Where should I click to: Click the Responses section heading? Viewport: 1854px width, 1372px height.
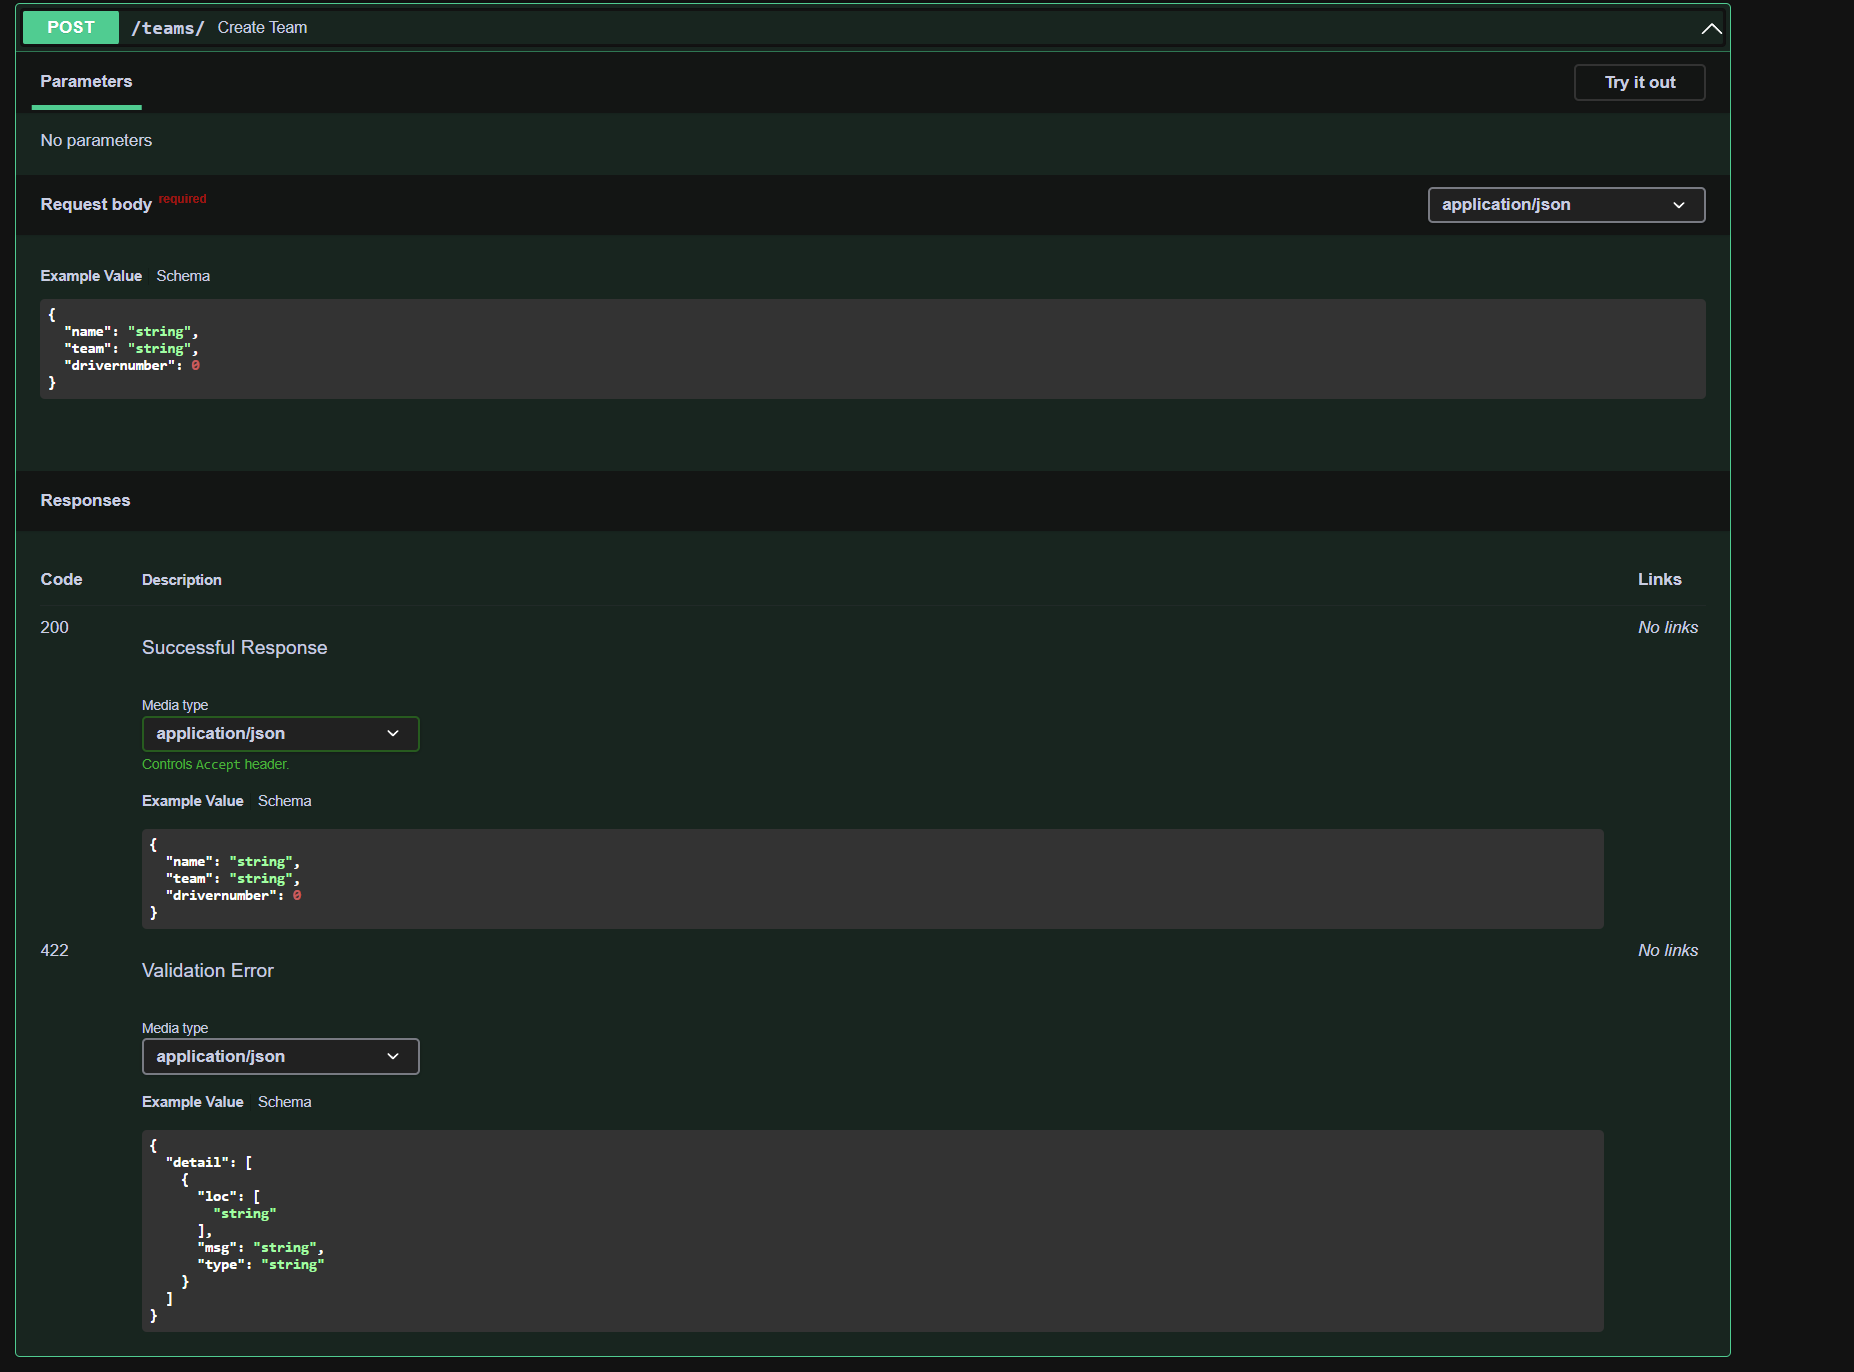click(85, 500)
